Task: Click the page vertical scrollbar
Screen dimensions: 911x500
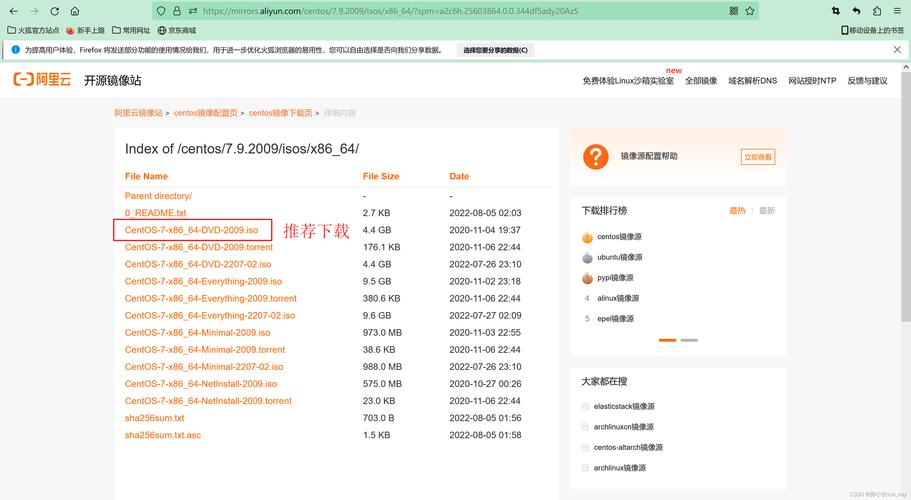Action: tap(906, 196)
